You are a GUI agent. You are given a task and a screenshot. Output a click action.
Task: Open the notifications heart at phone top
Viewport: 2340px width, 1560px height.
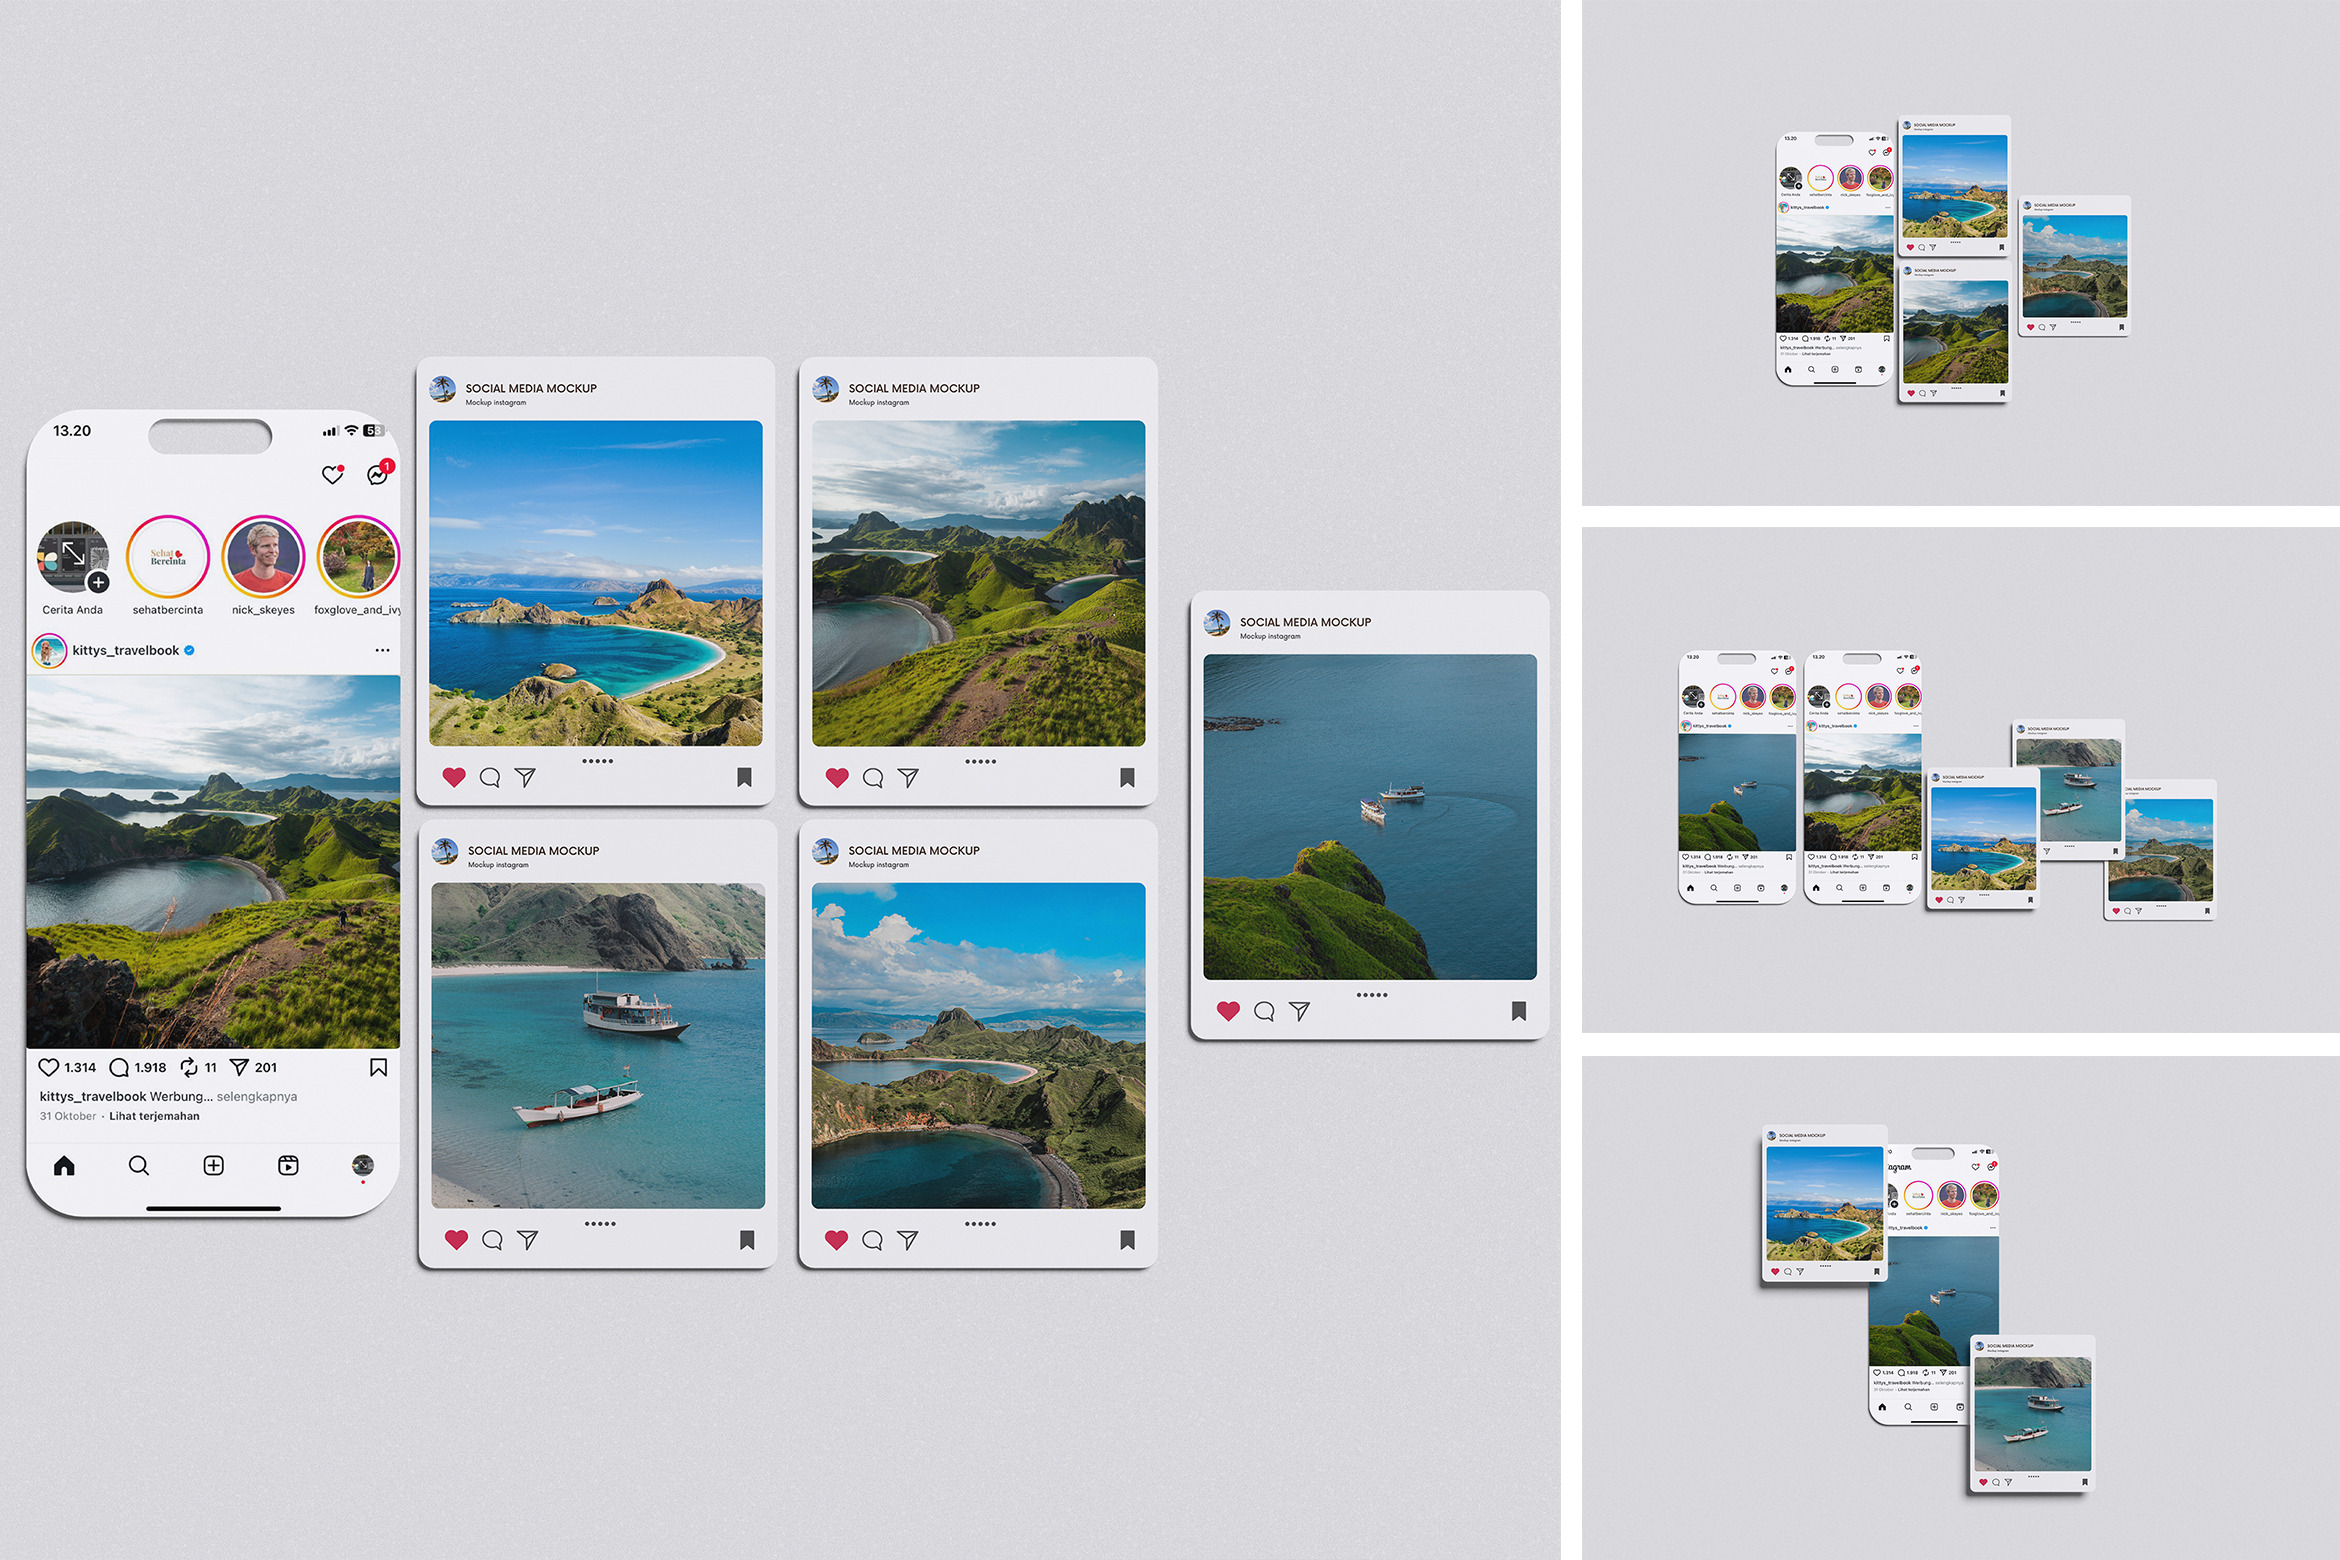[332, 475]
